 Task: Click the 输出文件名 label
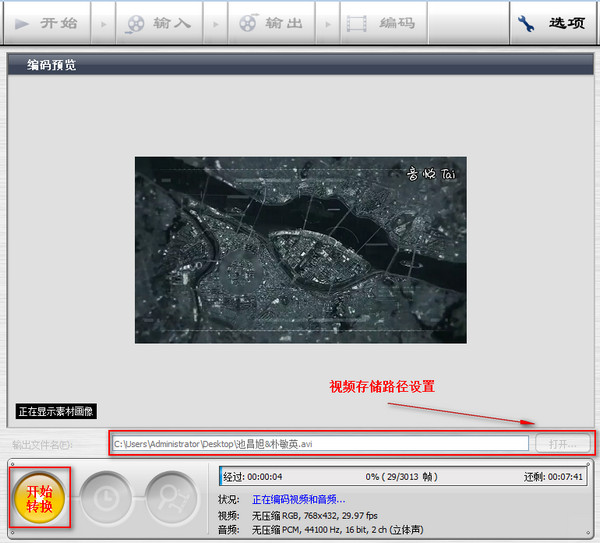[42, 445]
